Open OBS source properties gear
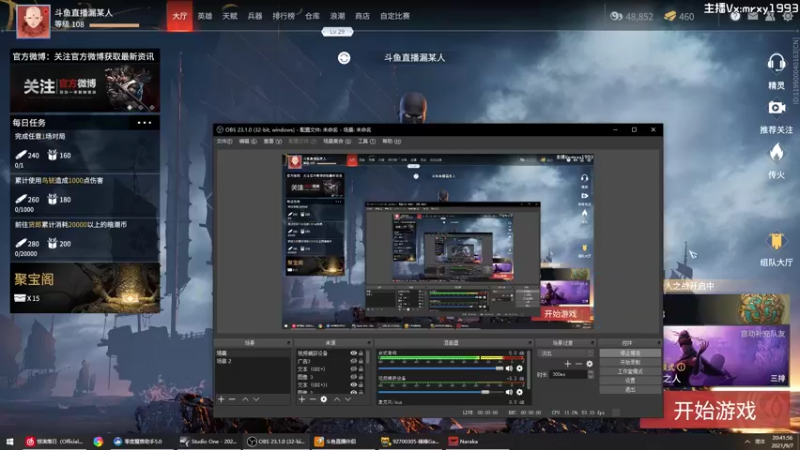This screenshot has width=800, height=450. tap(323, 399)
